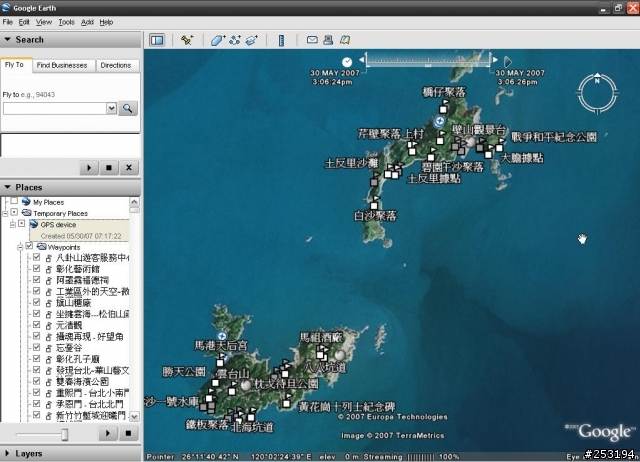This screenshot has width=640, height=462.
Task: Show the ruler measuring tool
Action: point(281,40)
